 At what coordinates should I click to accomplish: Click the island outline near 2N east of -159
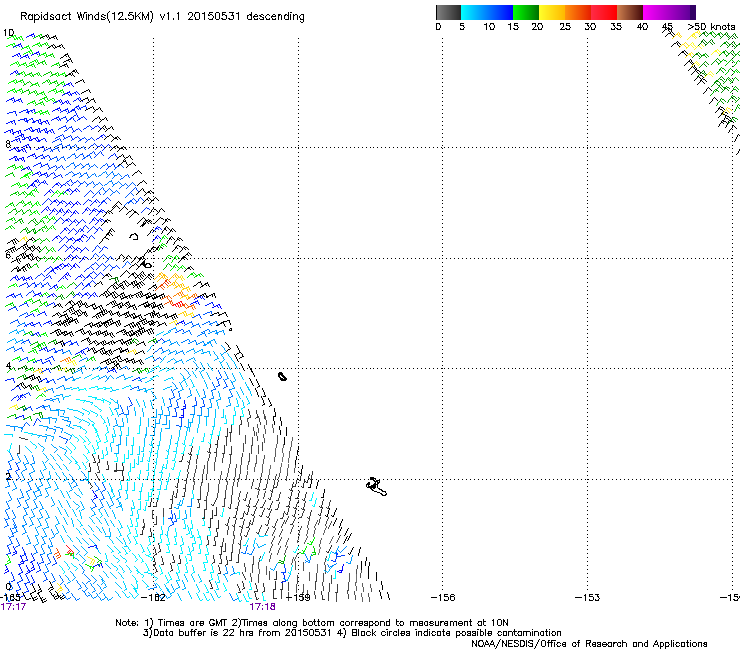[376, 487]
